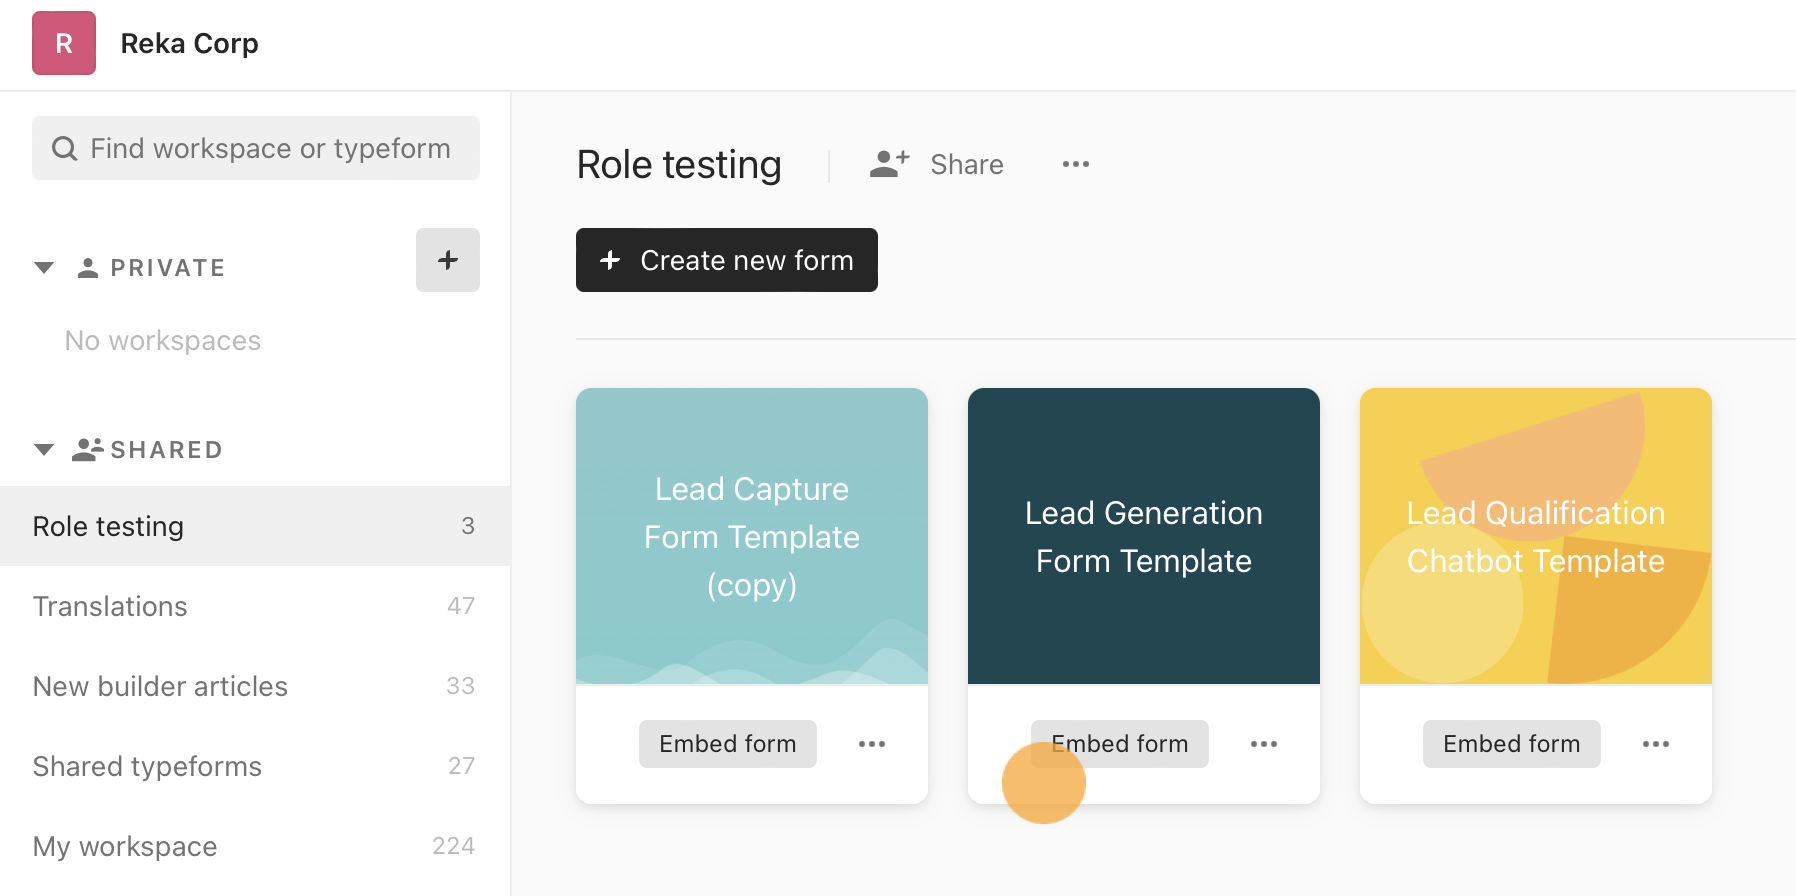This screenshot has height=896, width=1796.
Task: Go to Shared typeforms workspace
Action: pos(147,766)
